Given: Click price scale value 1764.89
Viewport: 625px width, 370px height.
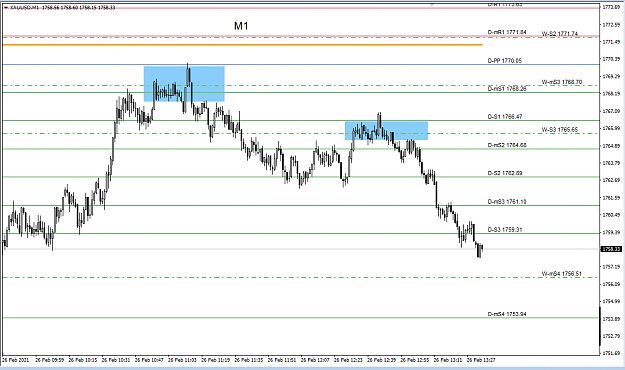Looking at the screenshot, I should (611, 146).
